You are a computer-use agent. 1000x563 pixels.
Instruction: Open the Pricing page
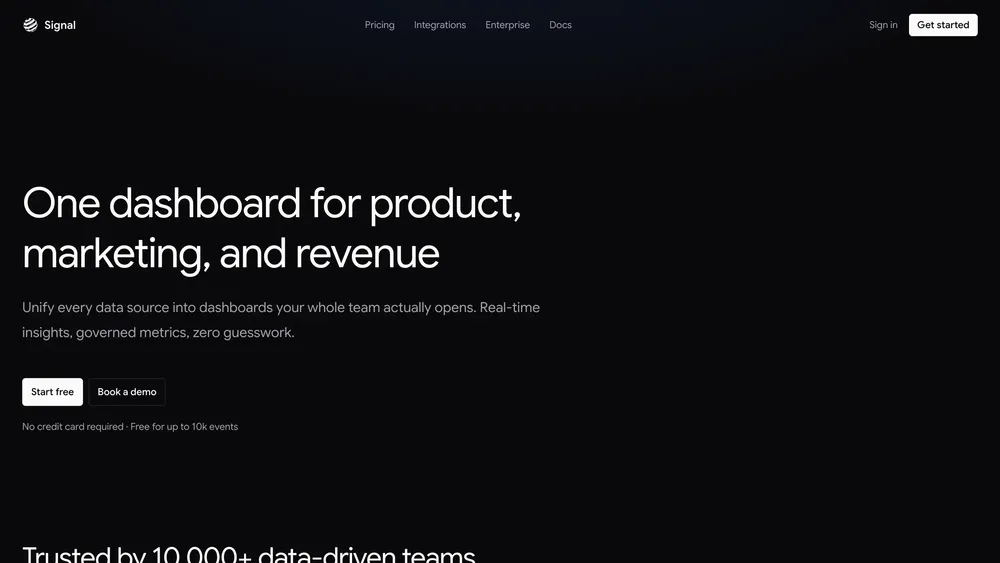pos(379,25)
